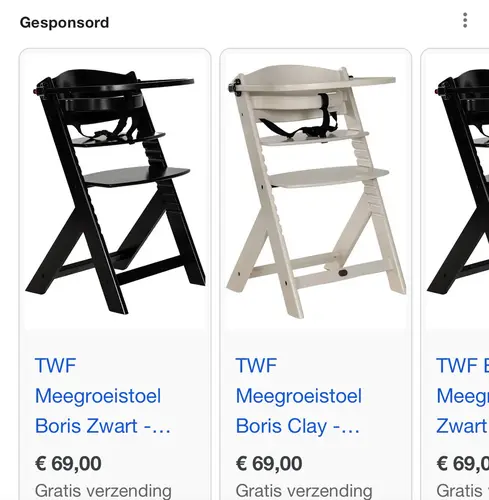The height and width of the screenshot is (500, 489).
Task: Click the black Boris Zwart high chair image
Action: pos(115,190)
